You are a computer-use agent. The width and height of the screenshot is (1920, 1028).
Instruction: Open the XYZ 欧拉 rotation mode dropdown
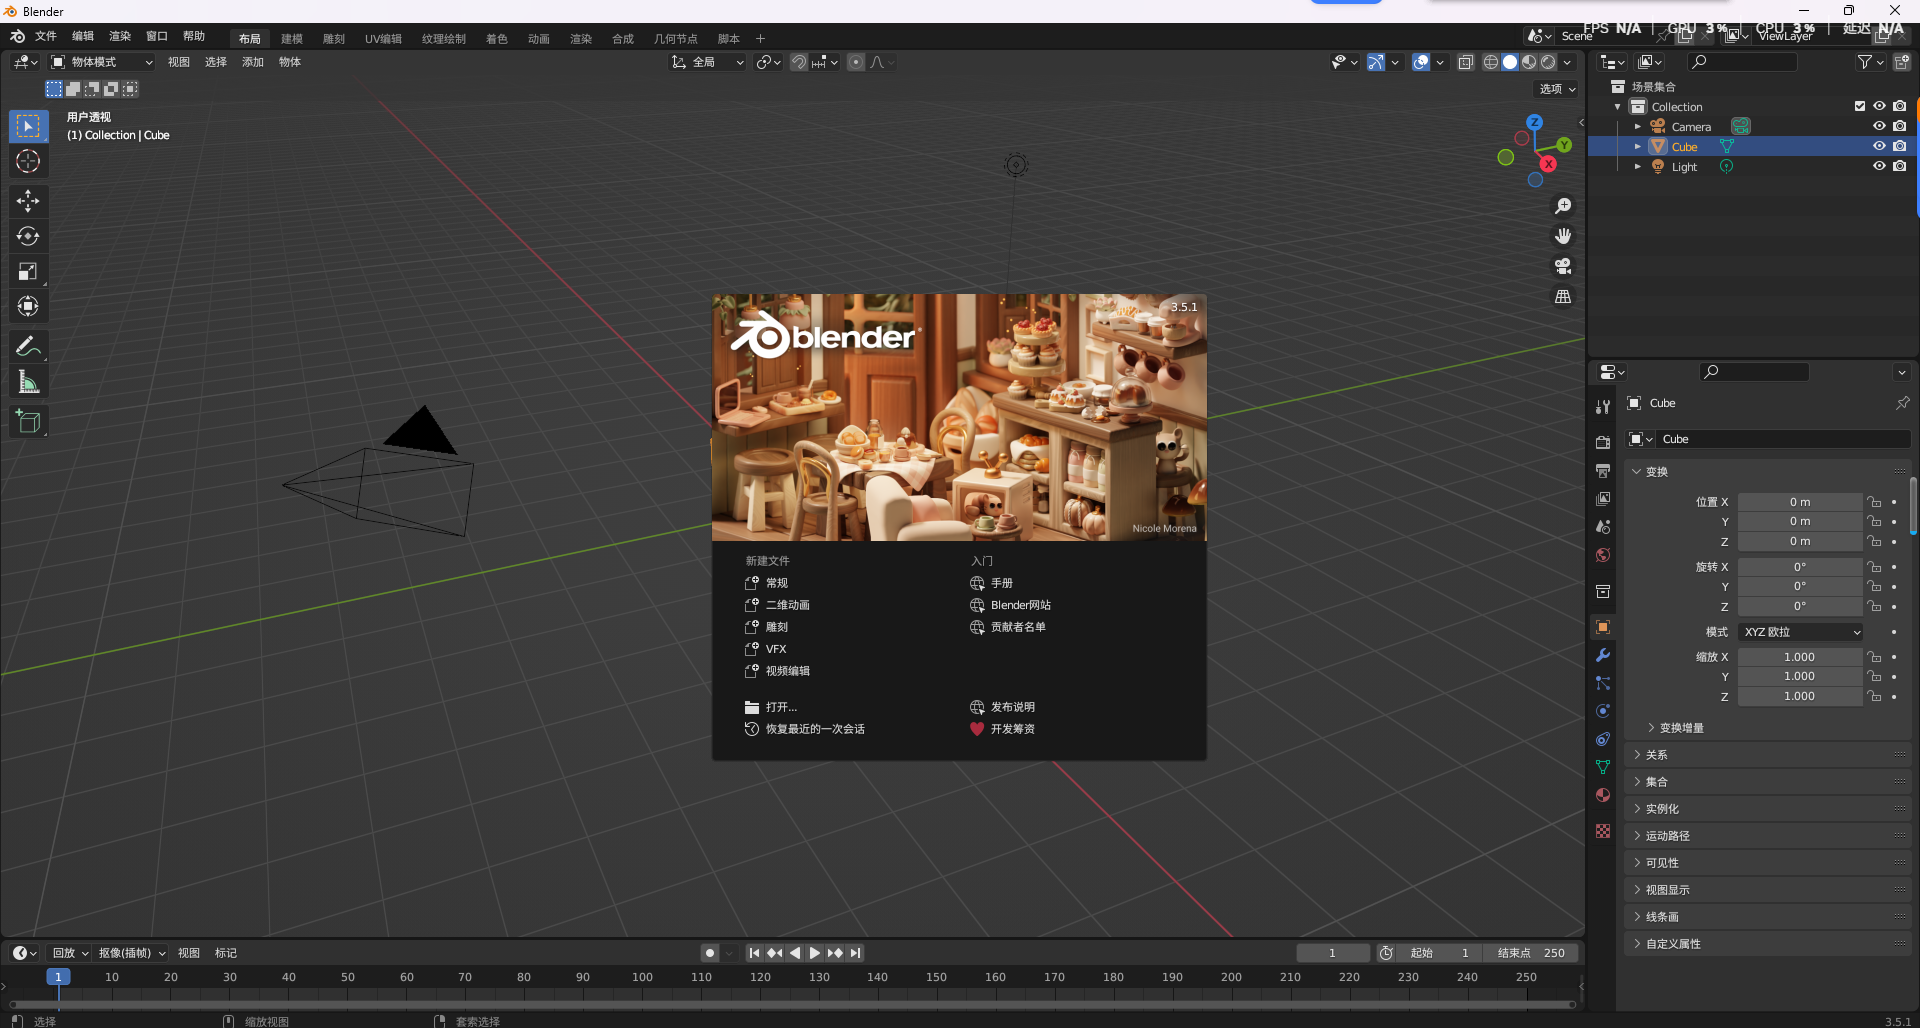pyautogui.click(x=1799, y=631)
